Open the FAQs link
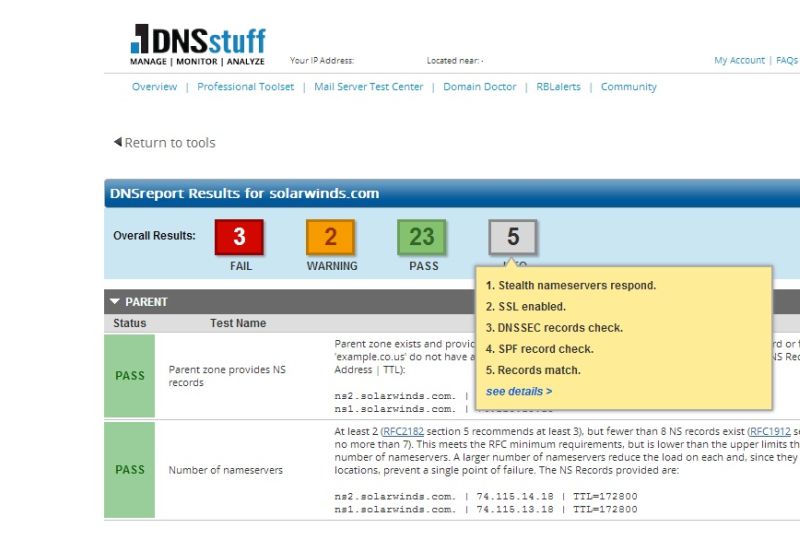 click(x=787, y=60)
